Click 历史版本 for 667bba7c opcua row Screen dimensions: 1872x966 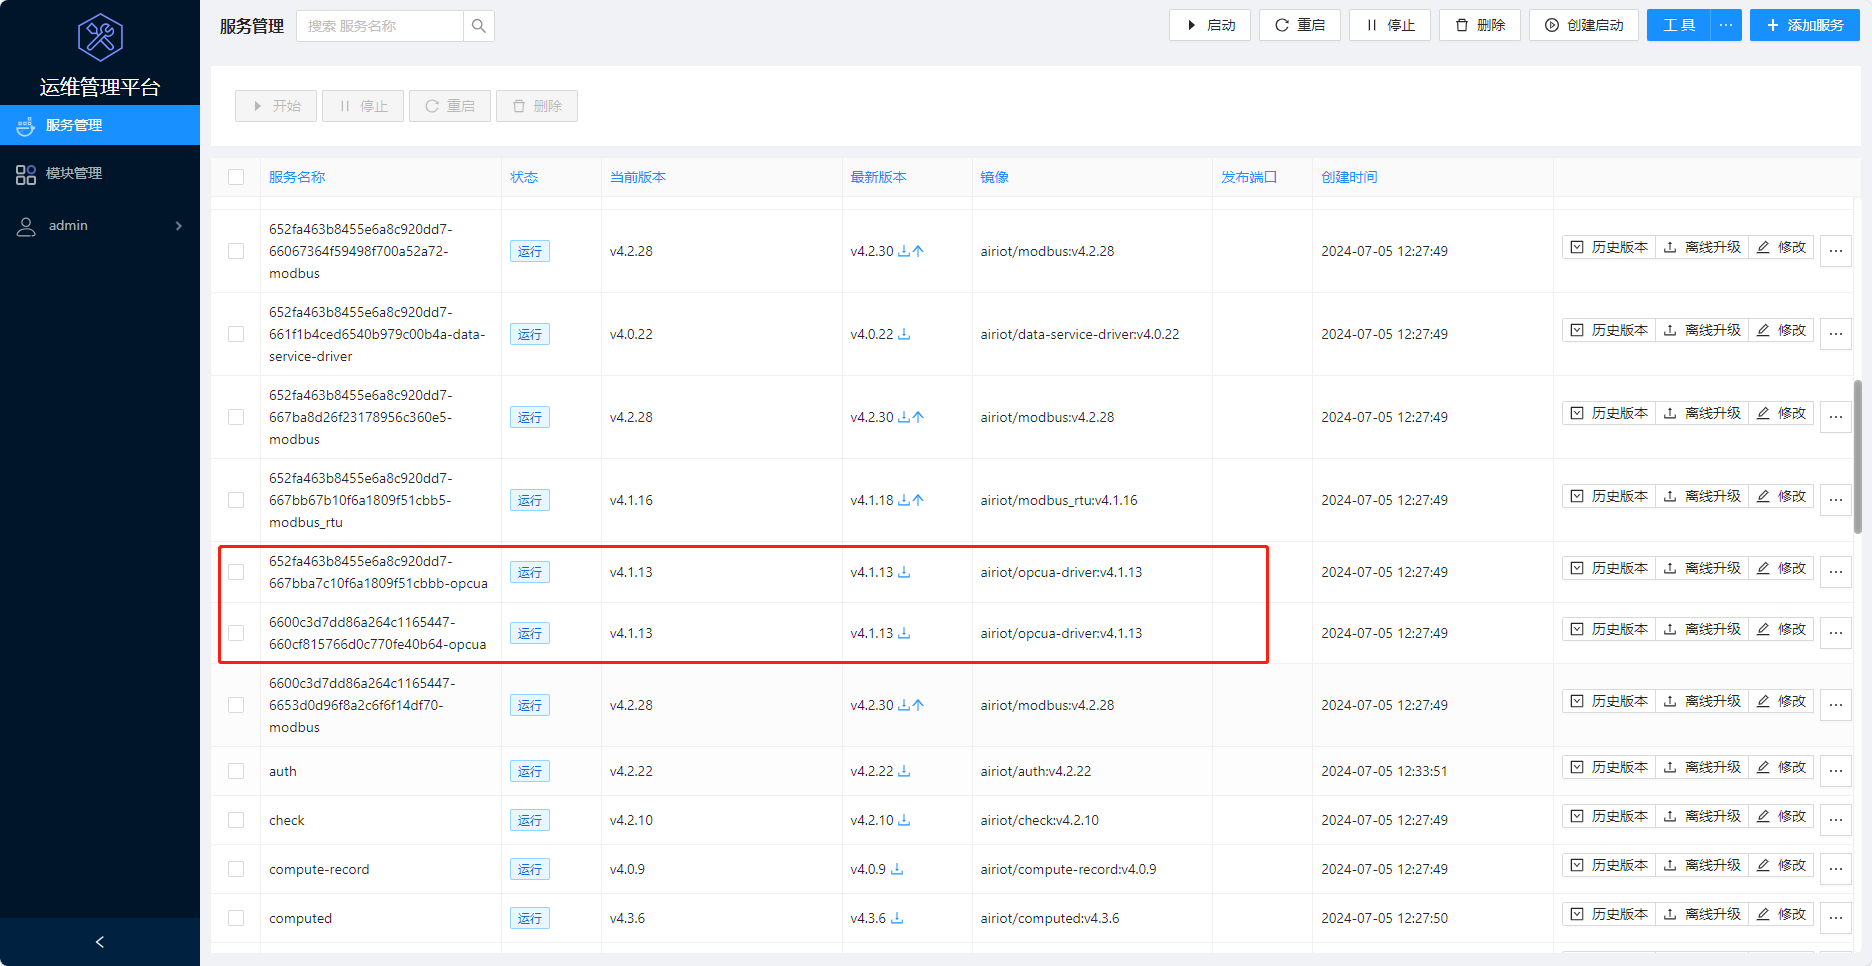coord(1609,568)
